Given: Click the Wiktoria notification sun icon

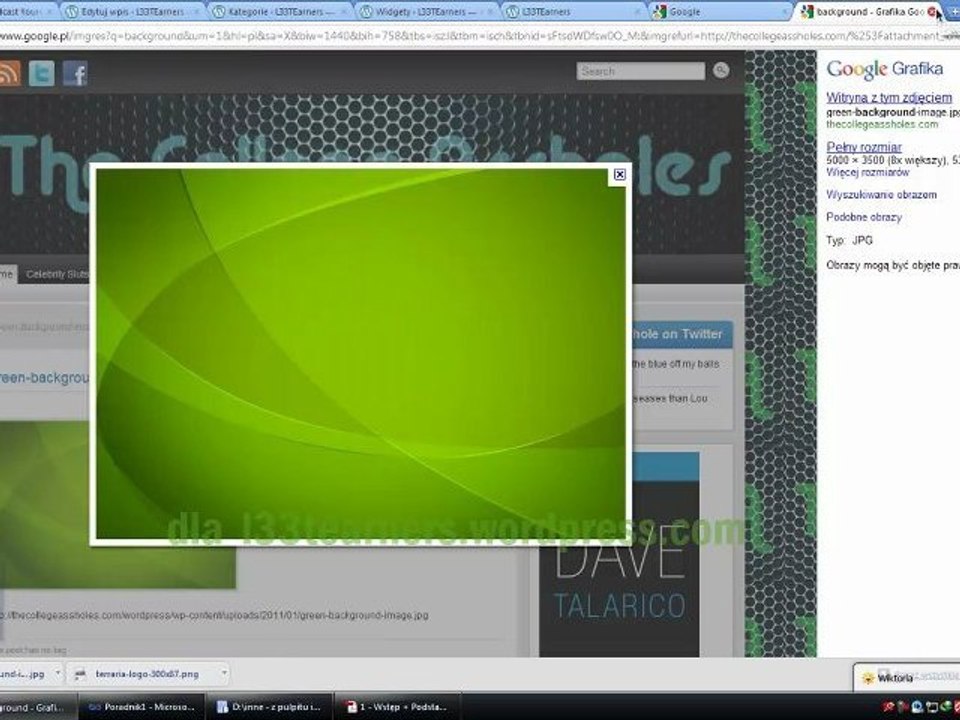Looking at the screenshot, I should click(867, 678).
